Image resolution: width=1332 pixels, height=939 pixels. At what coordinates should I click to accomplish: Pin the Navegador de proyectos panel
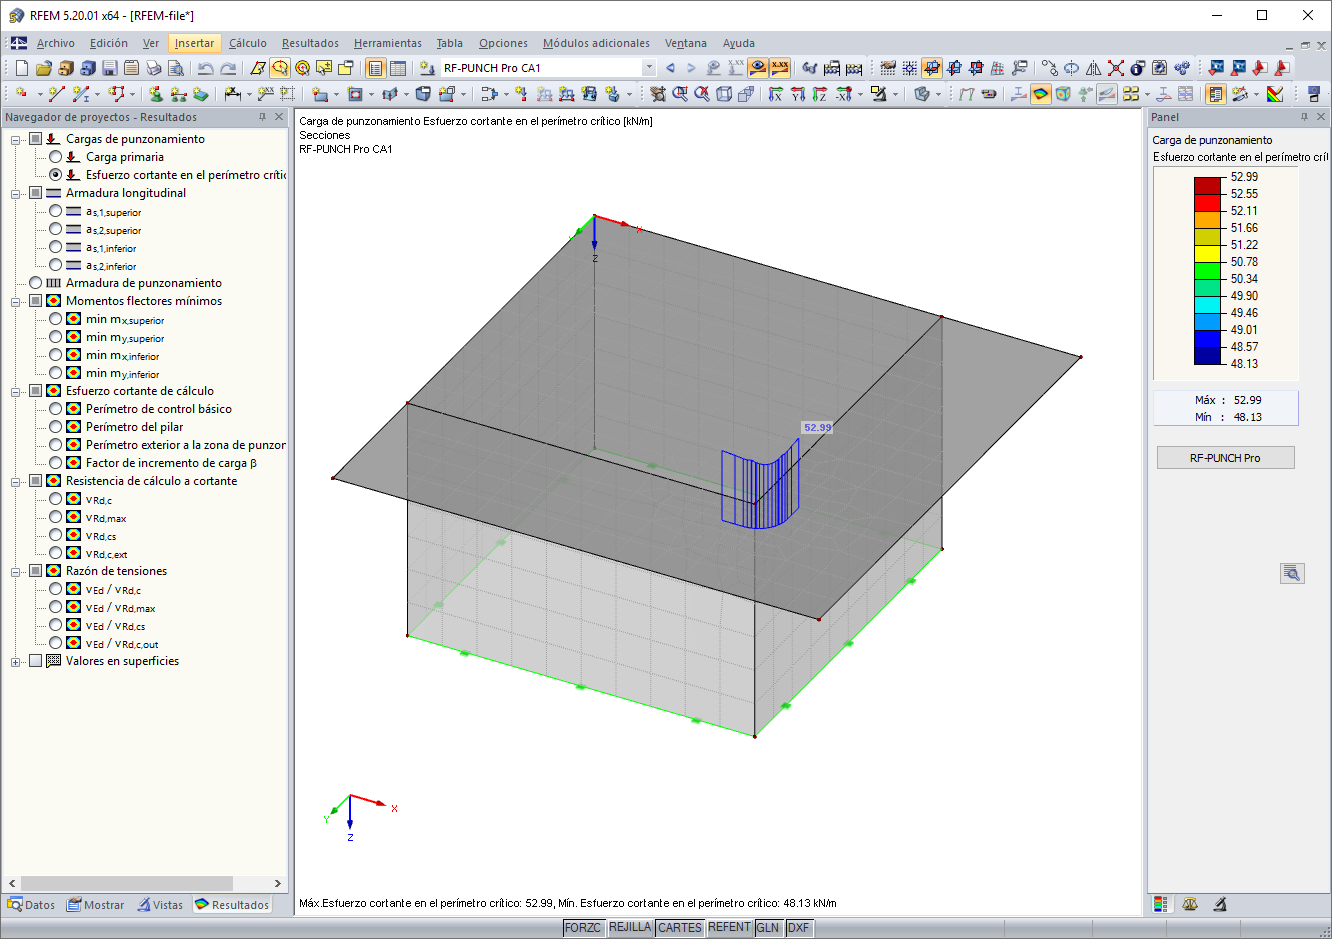(x=263, y=117)
